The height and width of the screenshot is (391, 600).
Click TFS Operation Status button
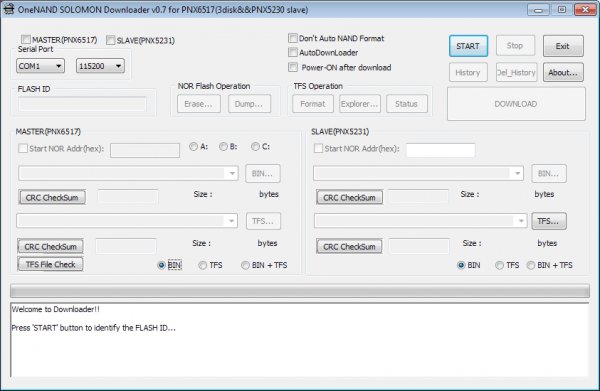pos(407,104)
